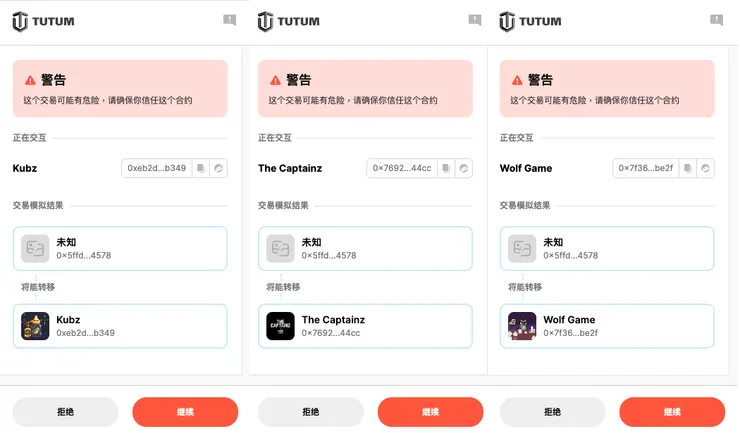Image resolution: width=740 pixels, height=433 pixels.
Task: Click 将能转移 label in The Captainz panel
Action: pyautogui.click(x=283, y=287)
